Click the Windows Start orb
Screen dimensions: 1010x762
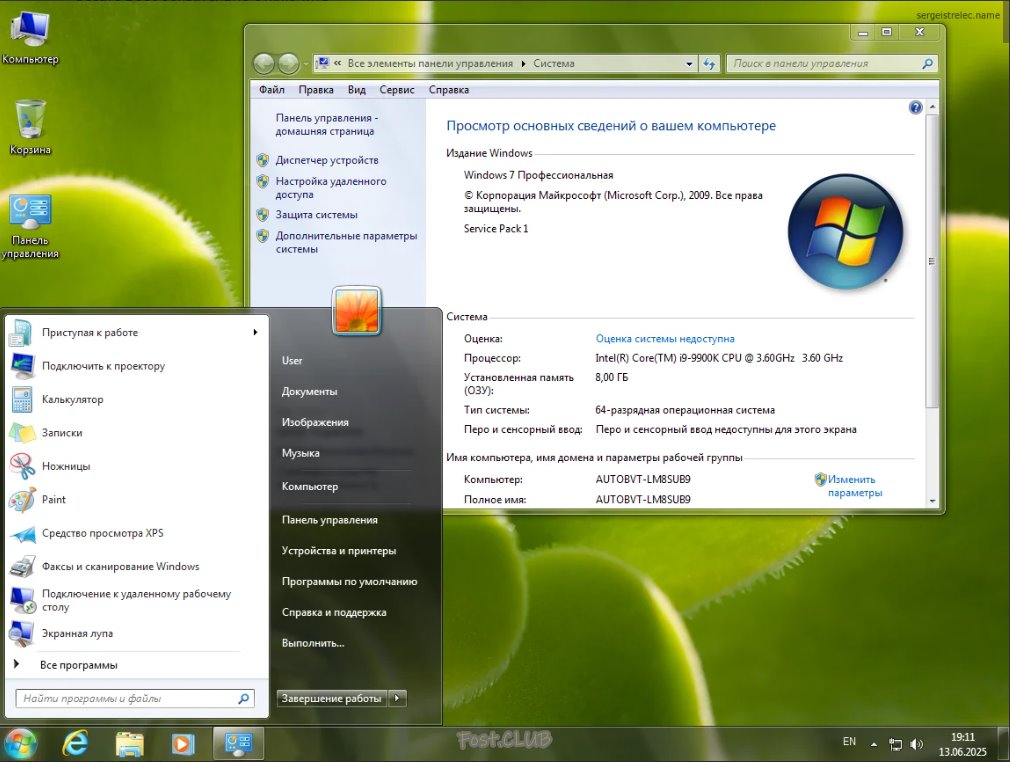pos(19,745)
